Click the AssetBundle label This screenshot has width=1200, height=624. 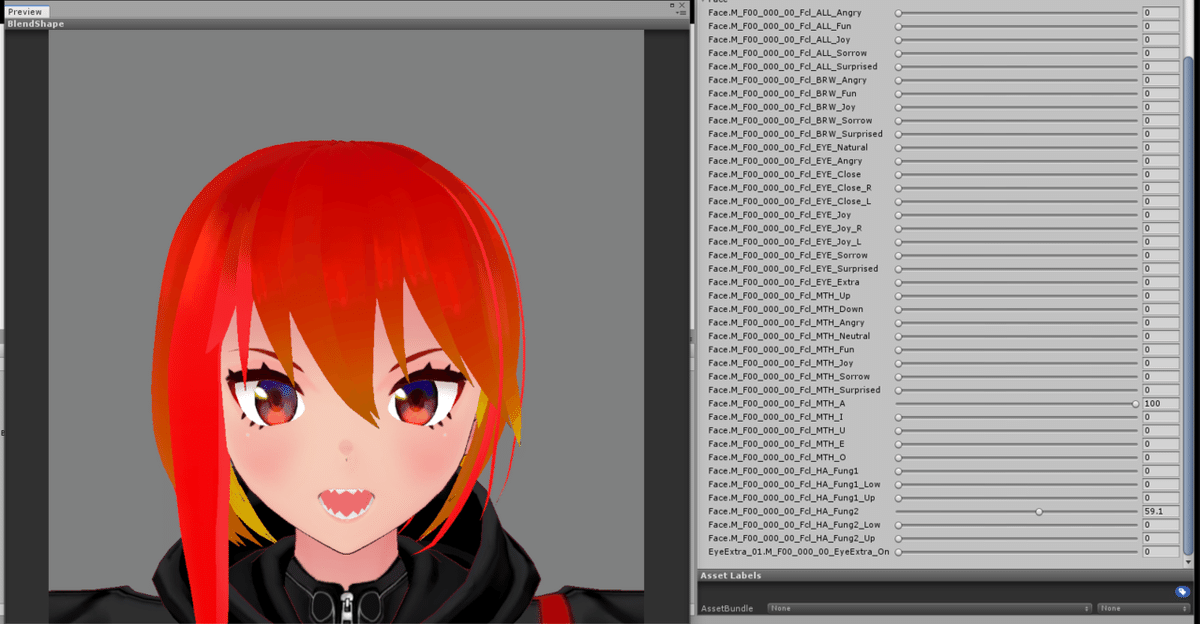[727, 608]
